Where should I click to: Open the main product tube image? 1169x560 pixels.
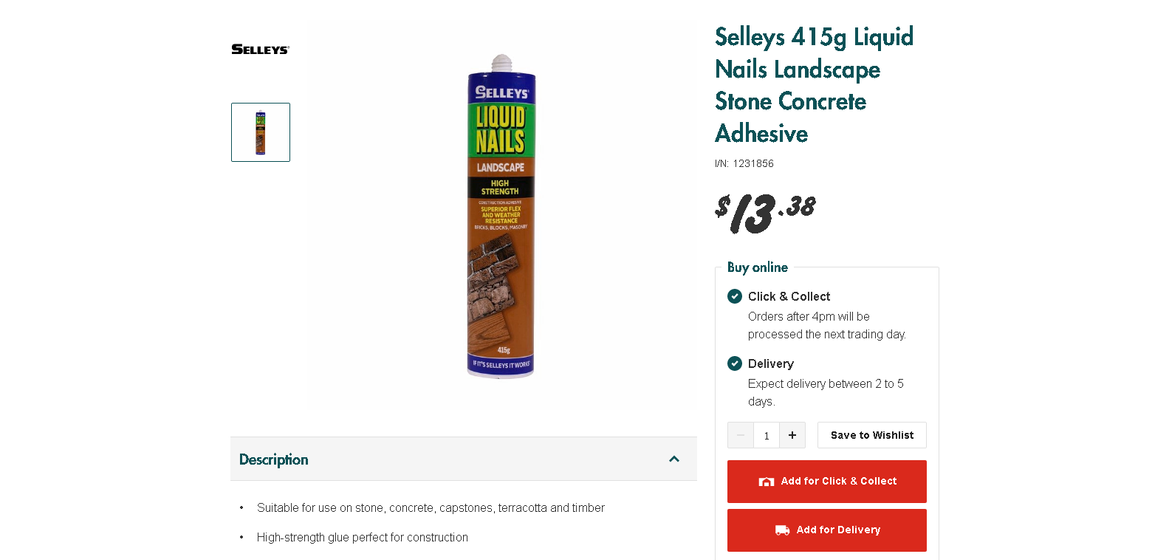pyautogui.click(x=500, y=215)
